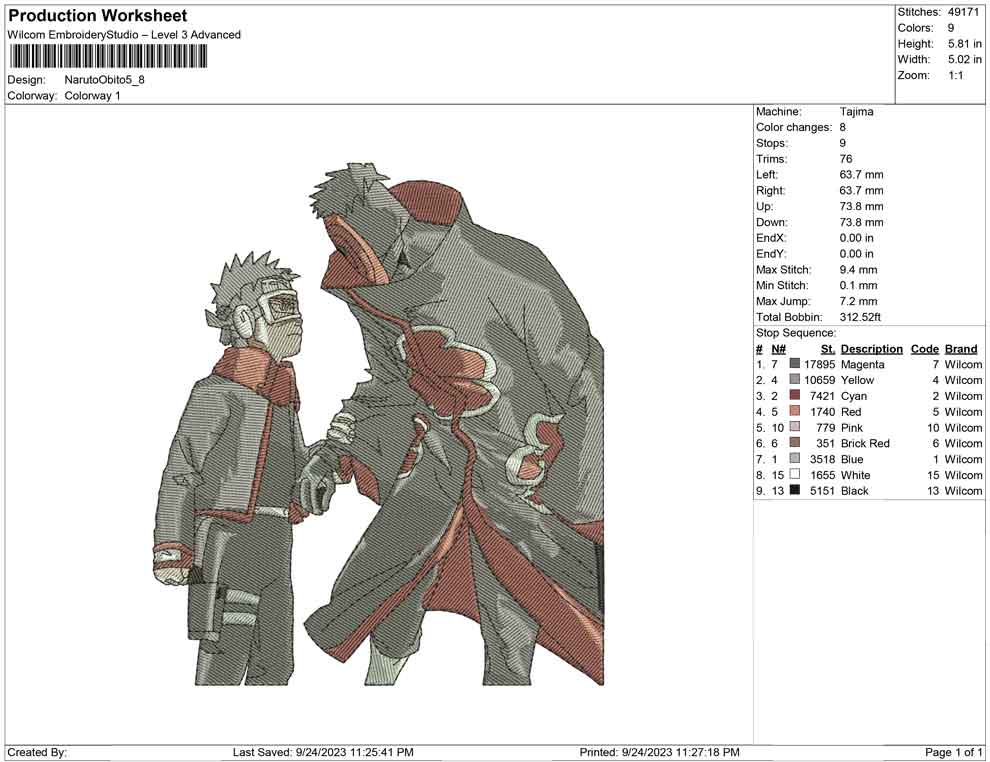Click the Height value '5.81 in'
This screenshot has height=762, width=990.
pyautogui.click(x=965, y=44)
